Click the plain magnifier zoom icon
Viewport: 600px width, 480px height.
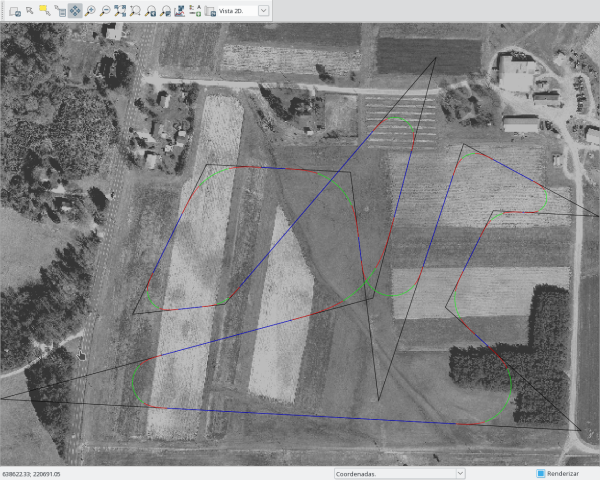coord(135,10)
